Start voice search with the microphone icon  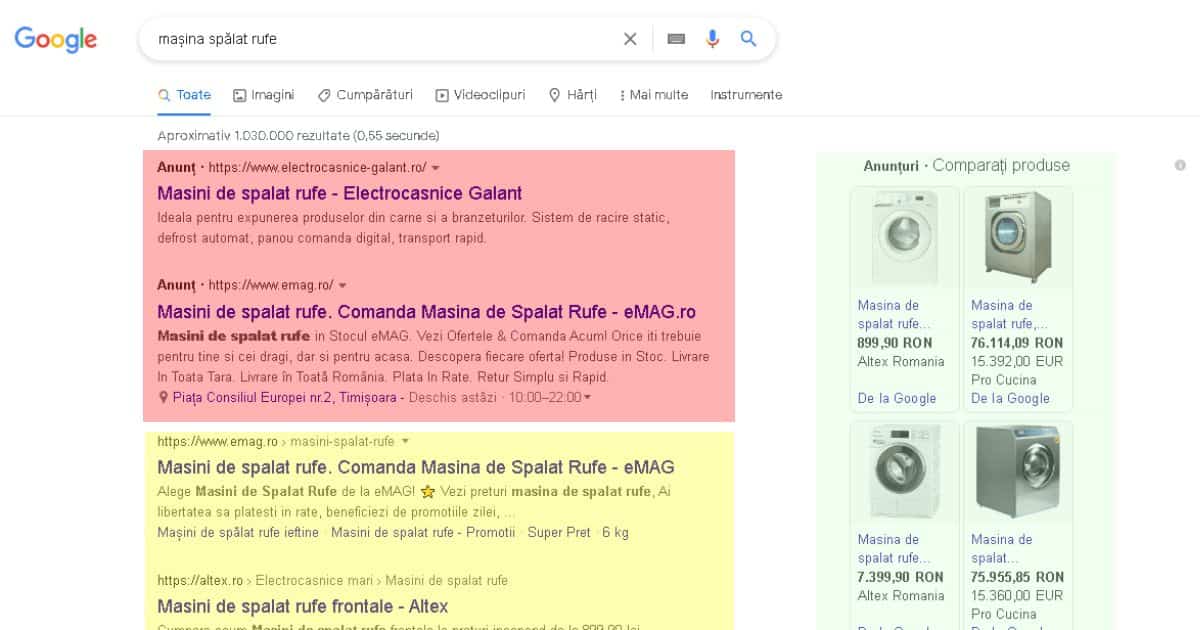pyautogui.click(x=712, y=38)
